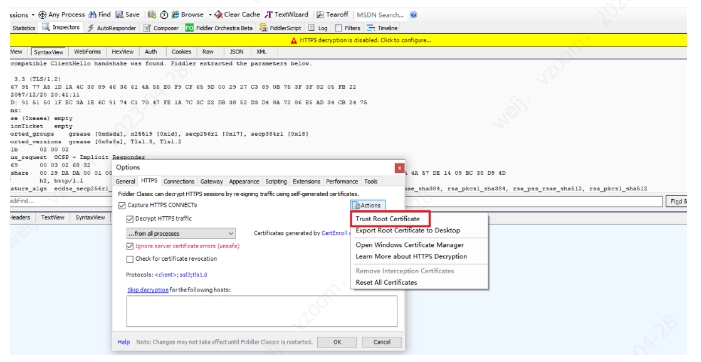Click the Protocols client;ssl3;tls1.0 link

181,275
